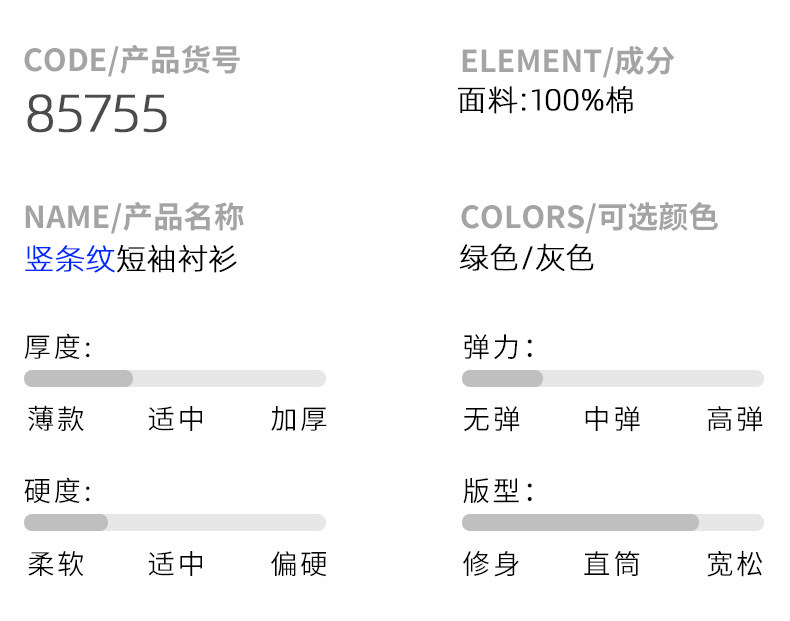The height and width of the screenshot is (621, 790).
Task: Click the 硬度 hardness slider bar
Action: tap(175, 522)
